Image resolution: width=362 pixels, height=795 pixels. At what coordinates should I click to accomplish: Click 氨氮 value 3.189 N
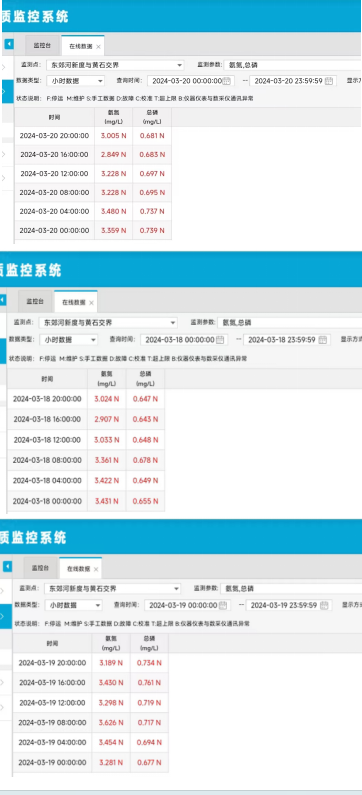coord(111,663)
